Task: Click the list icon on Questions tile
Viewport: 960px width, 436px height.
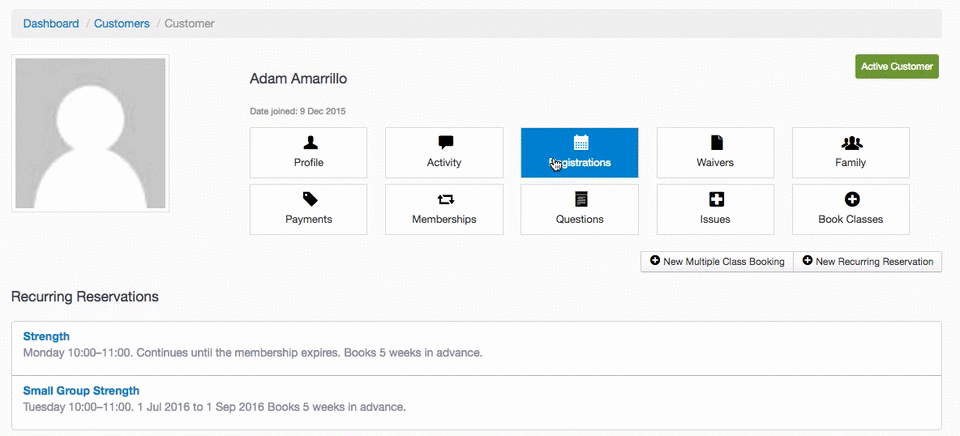Action: pyautogui.click(x=580, y=200)
